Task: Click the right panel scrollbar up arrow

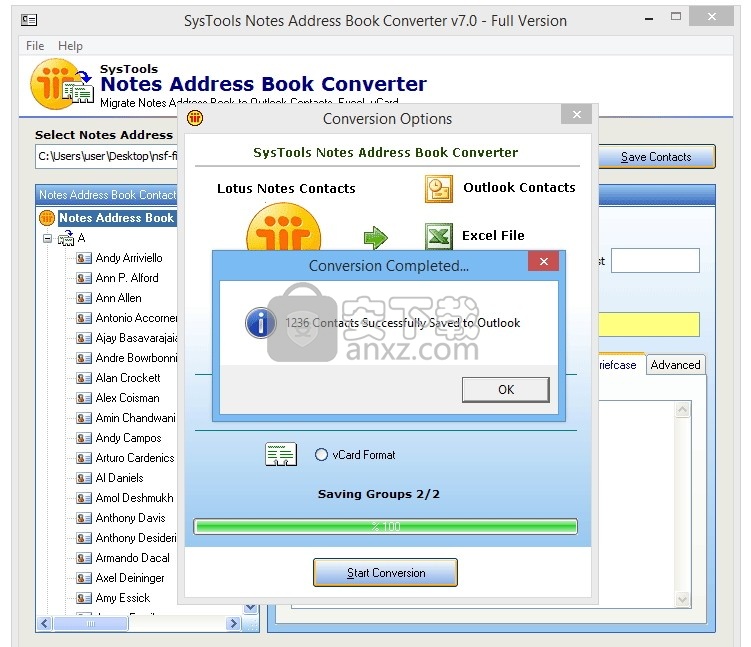Action: pos(683,410)
